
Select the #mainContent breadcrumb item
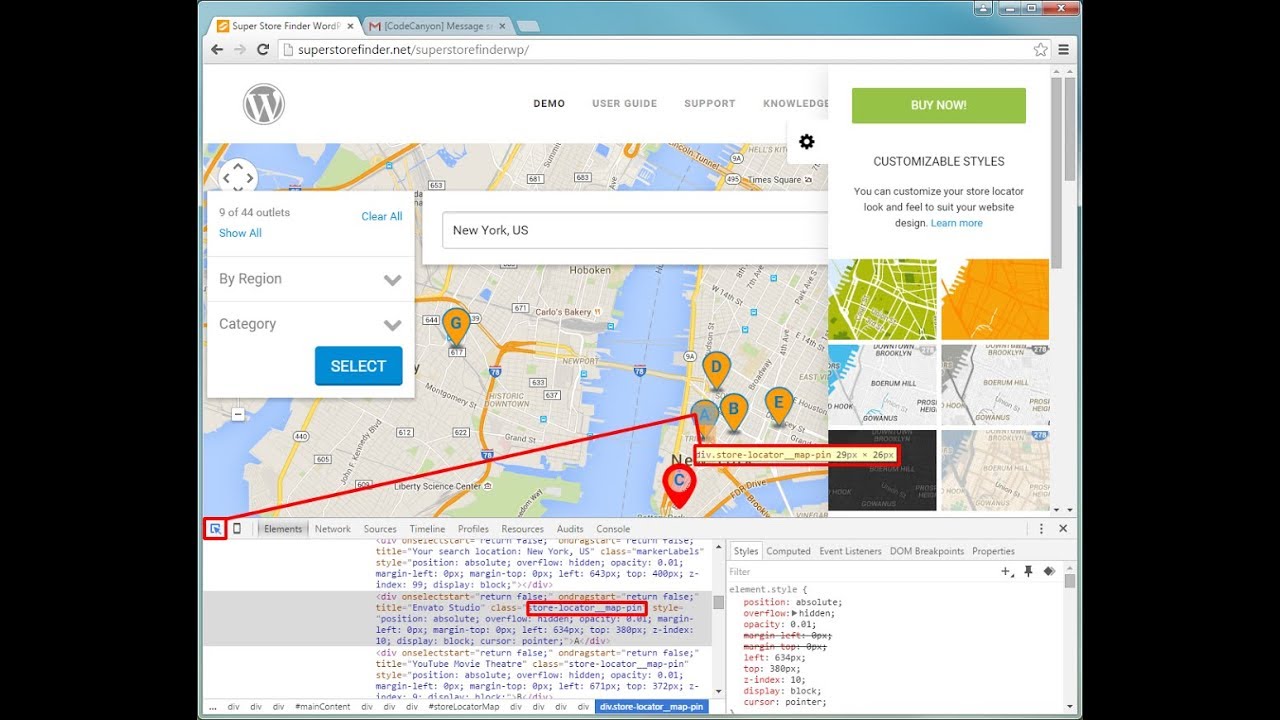pyautogui.click(x=323, y=706)
